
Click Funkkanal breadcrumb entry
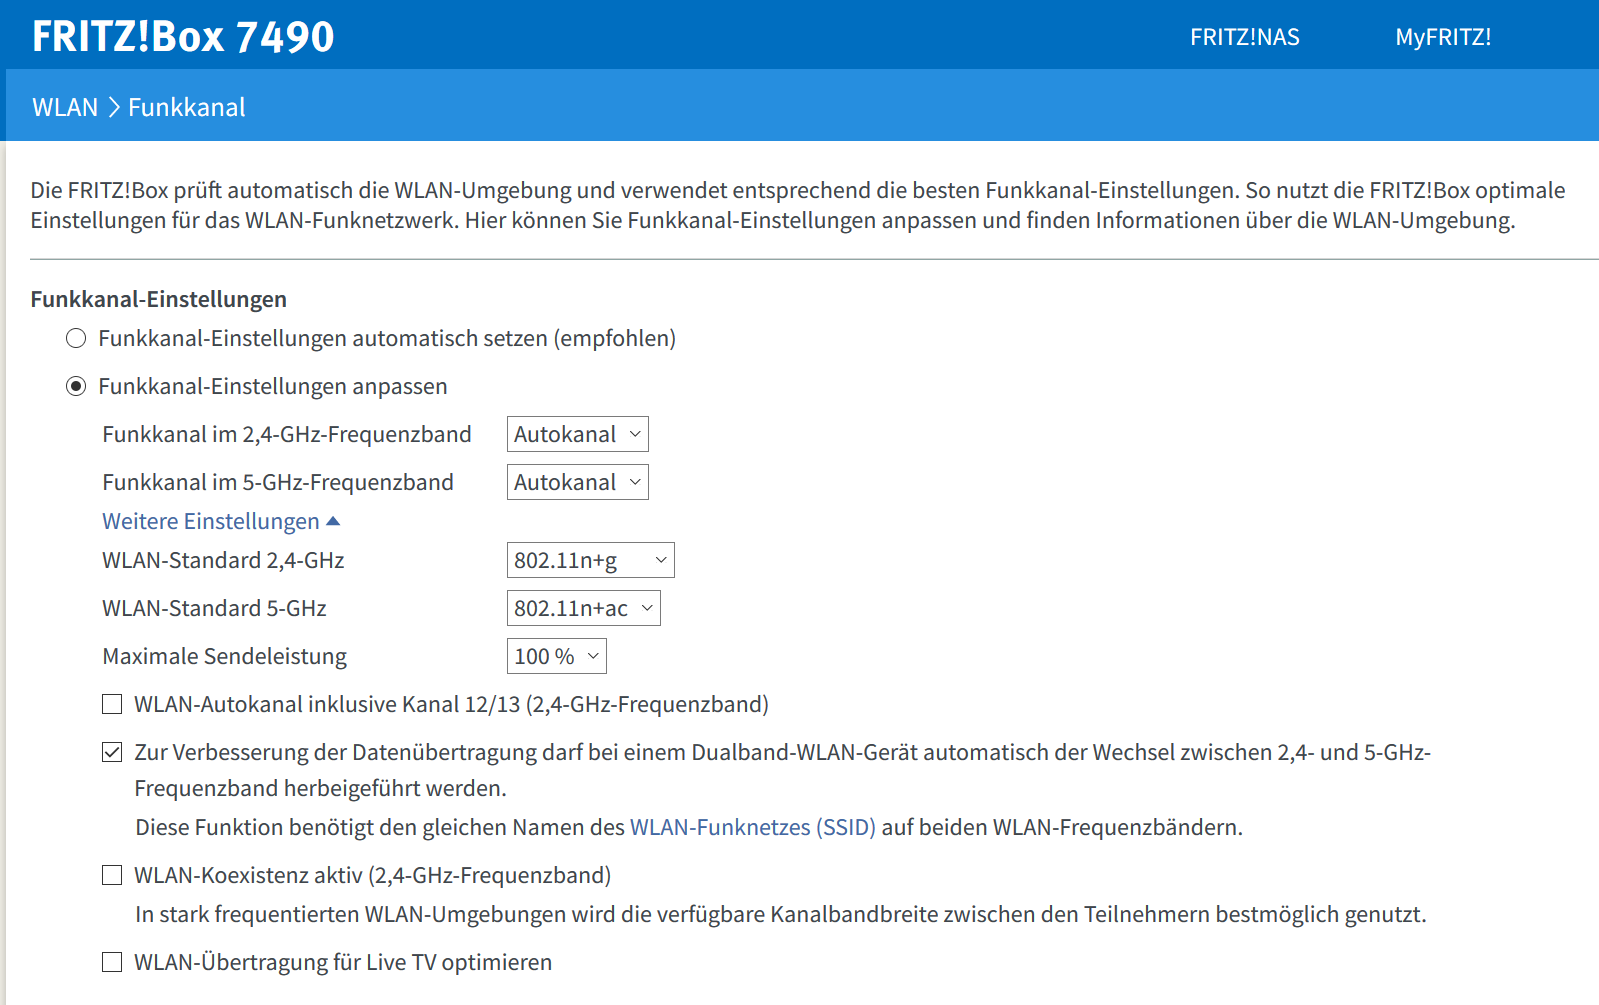point(187,107)
